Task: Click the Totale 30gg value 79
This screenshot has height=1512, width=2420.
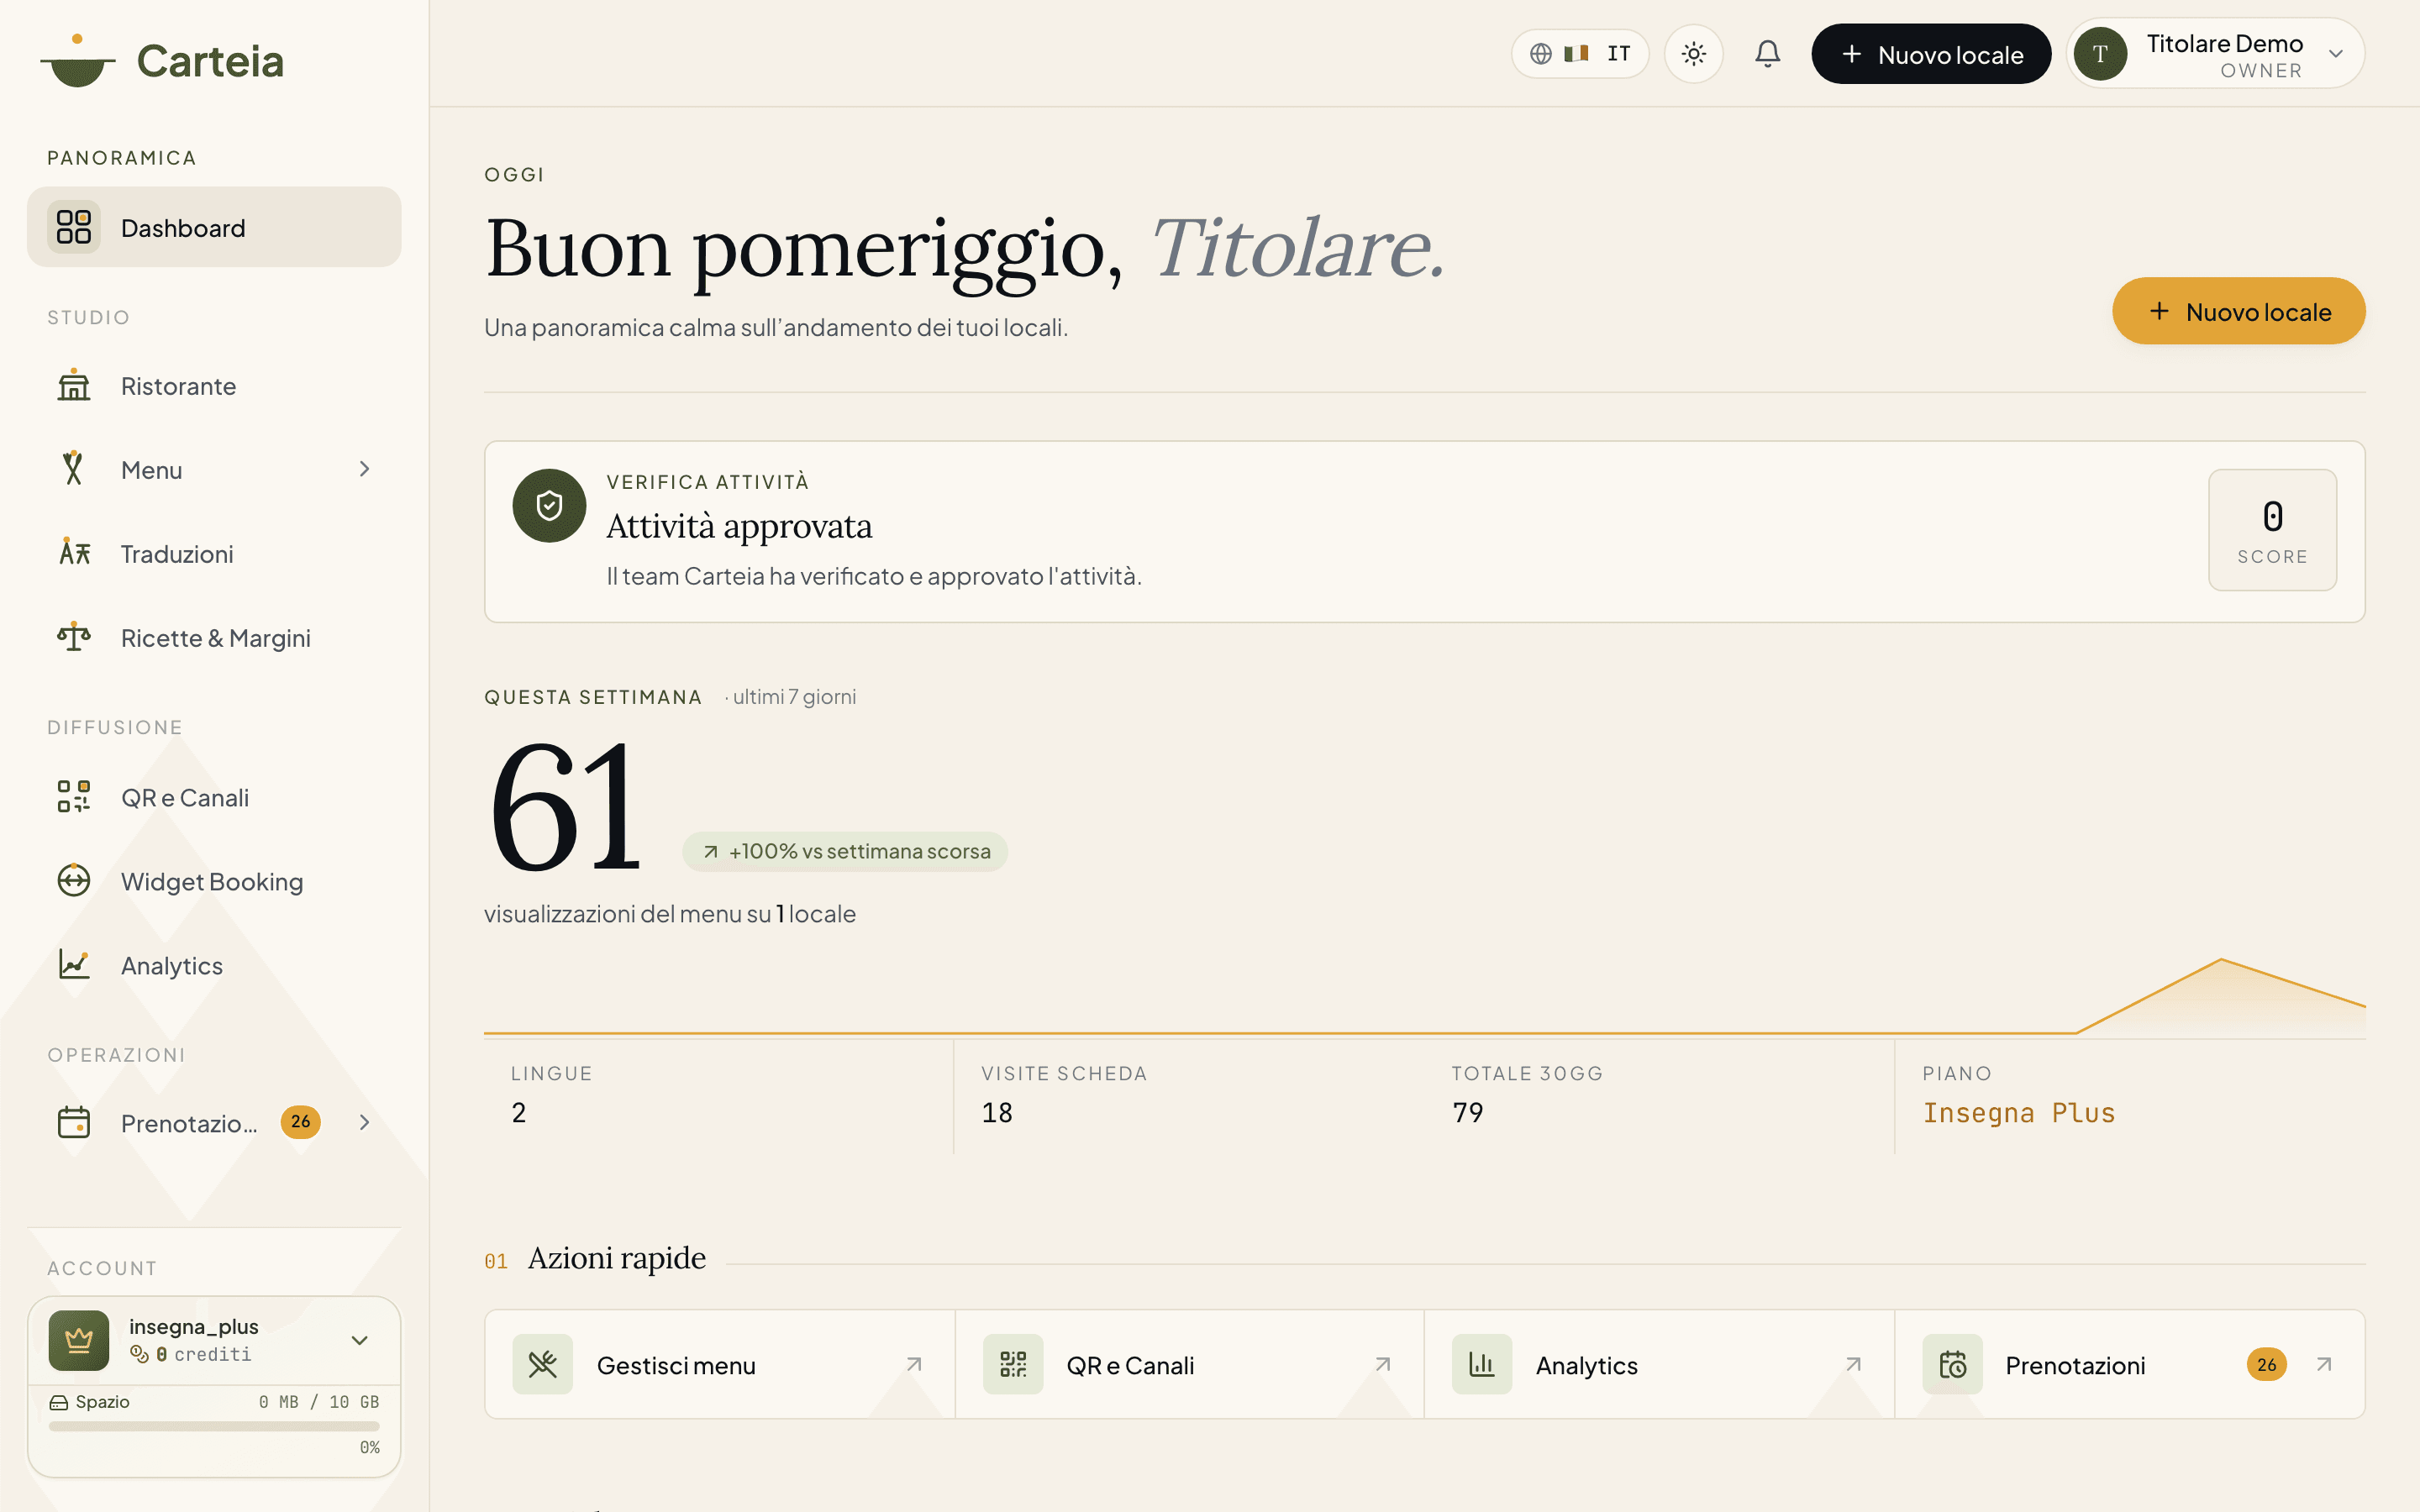Action: (1467, 1112)
